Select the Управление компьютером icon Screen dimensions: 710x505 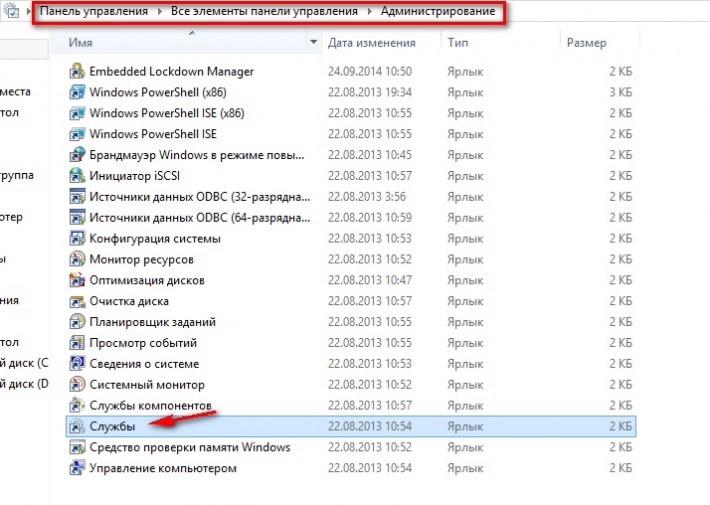[77, 468]
